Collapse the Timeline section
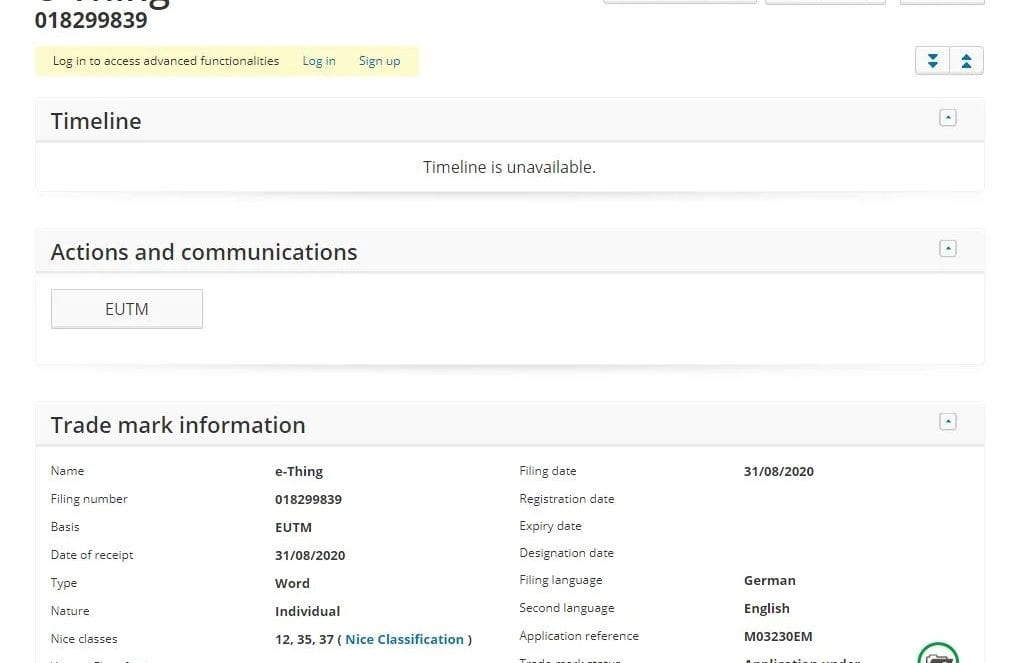Viewport: 1018px width, 663px height. (948, 118)
